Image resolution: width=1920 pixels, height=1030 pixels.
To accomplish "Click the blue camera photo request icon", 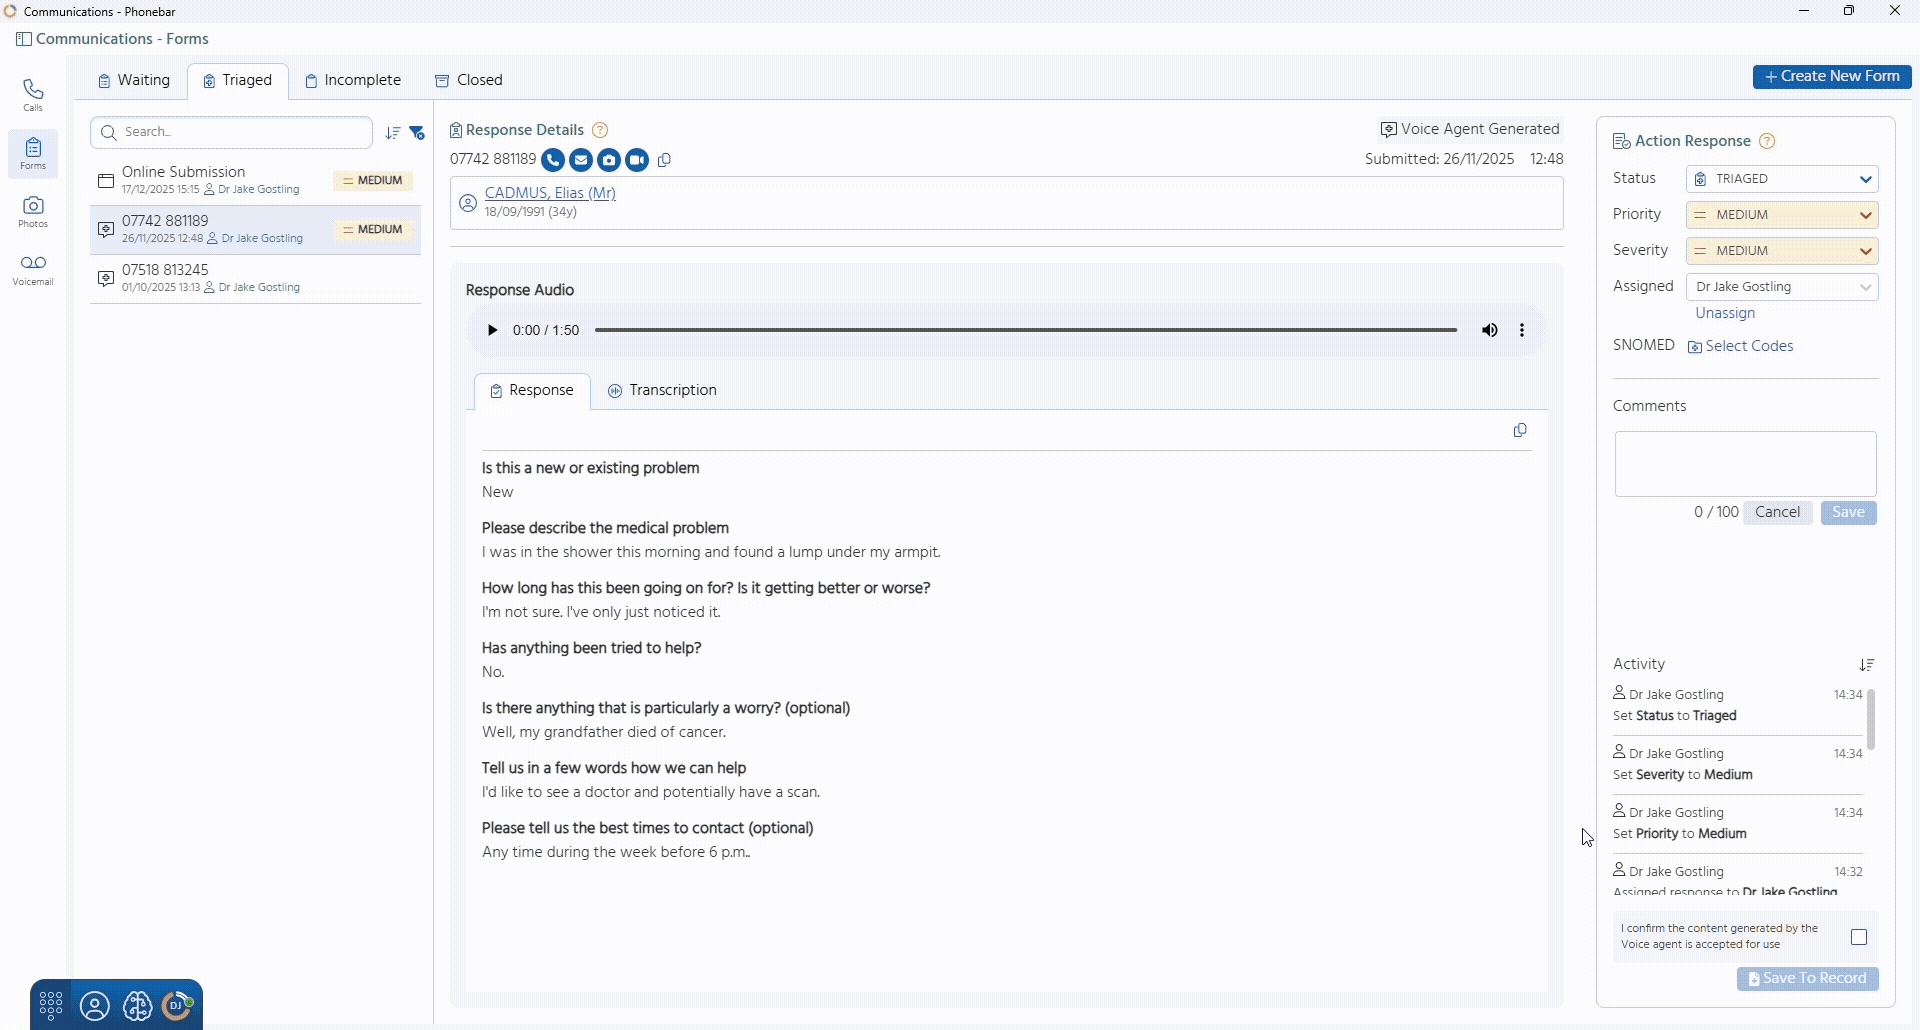I will point(609,160).
